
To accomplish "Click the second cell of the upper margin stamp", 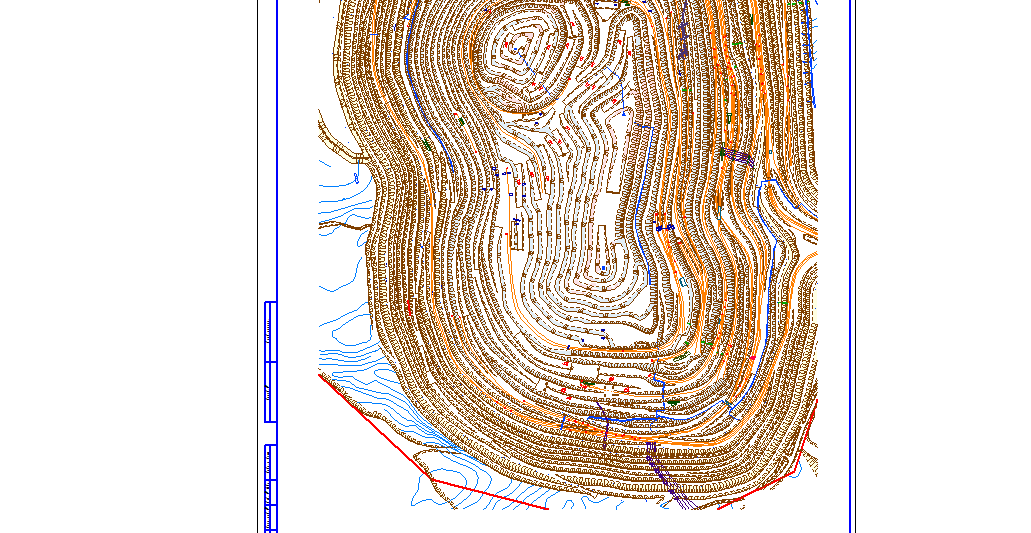I will pyautogui.click(x=270, y=392).
